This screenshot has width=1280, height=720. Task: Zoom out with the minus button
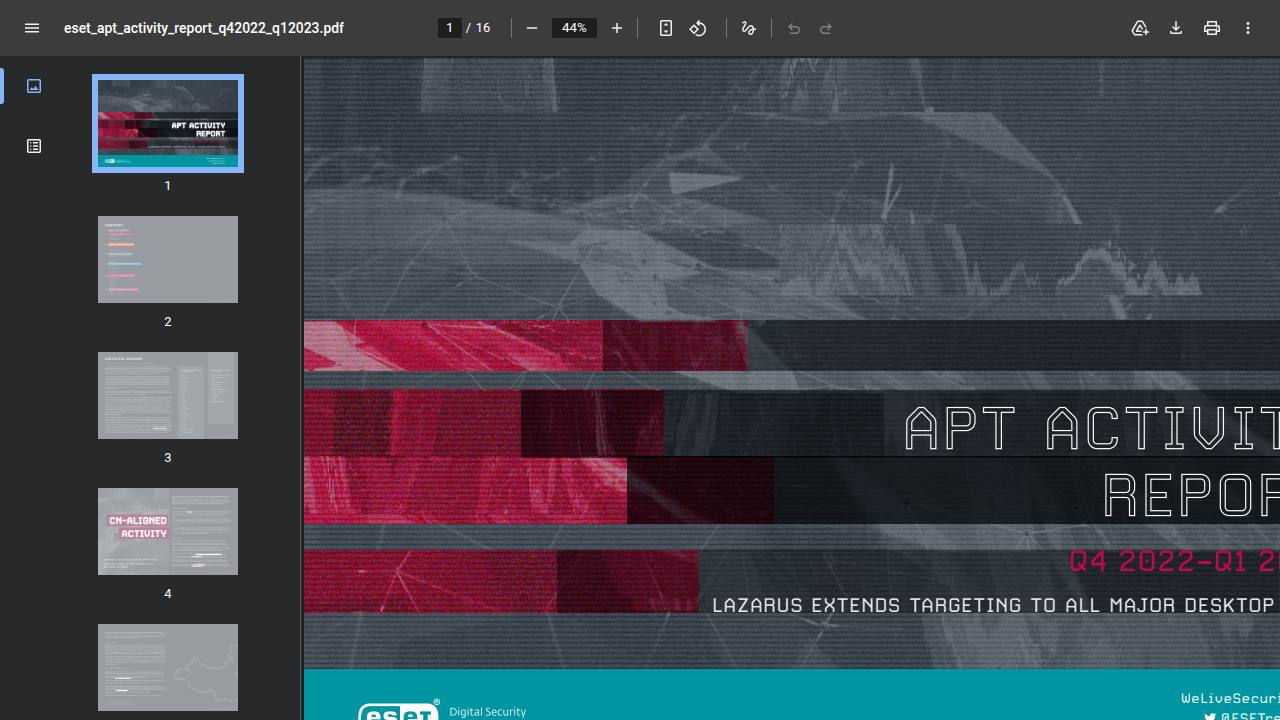[x=532, y=28]
